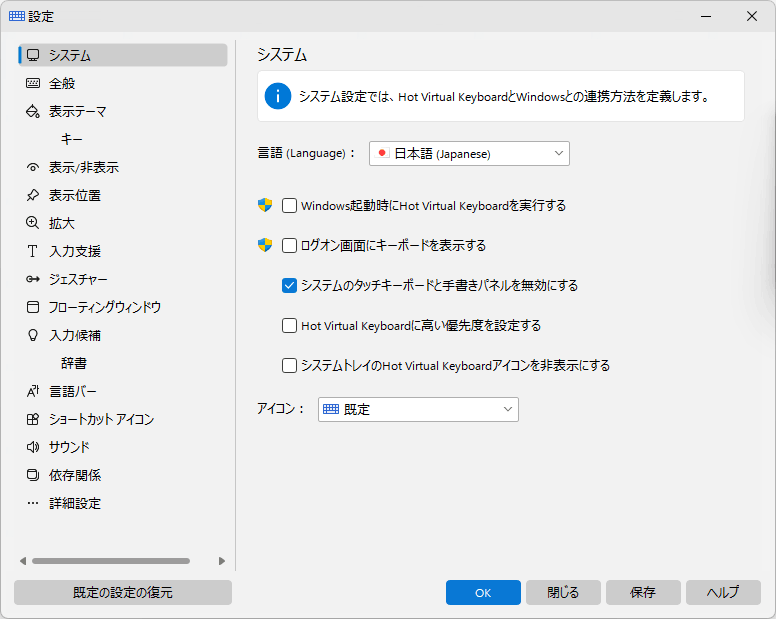Viewport: 776px width, 619px height.
Task: Click the 表示位置 pin icon
Action: tap(33, 195)
